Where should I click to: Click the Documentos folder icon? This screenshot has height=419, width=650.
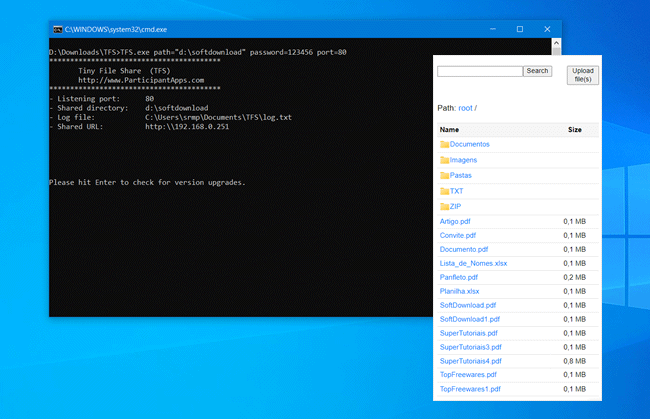(x=445, y=145)
